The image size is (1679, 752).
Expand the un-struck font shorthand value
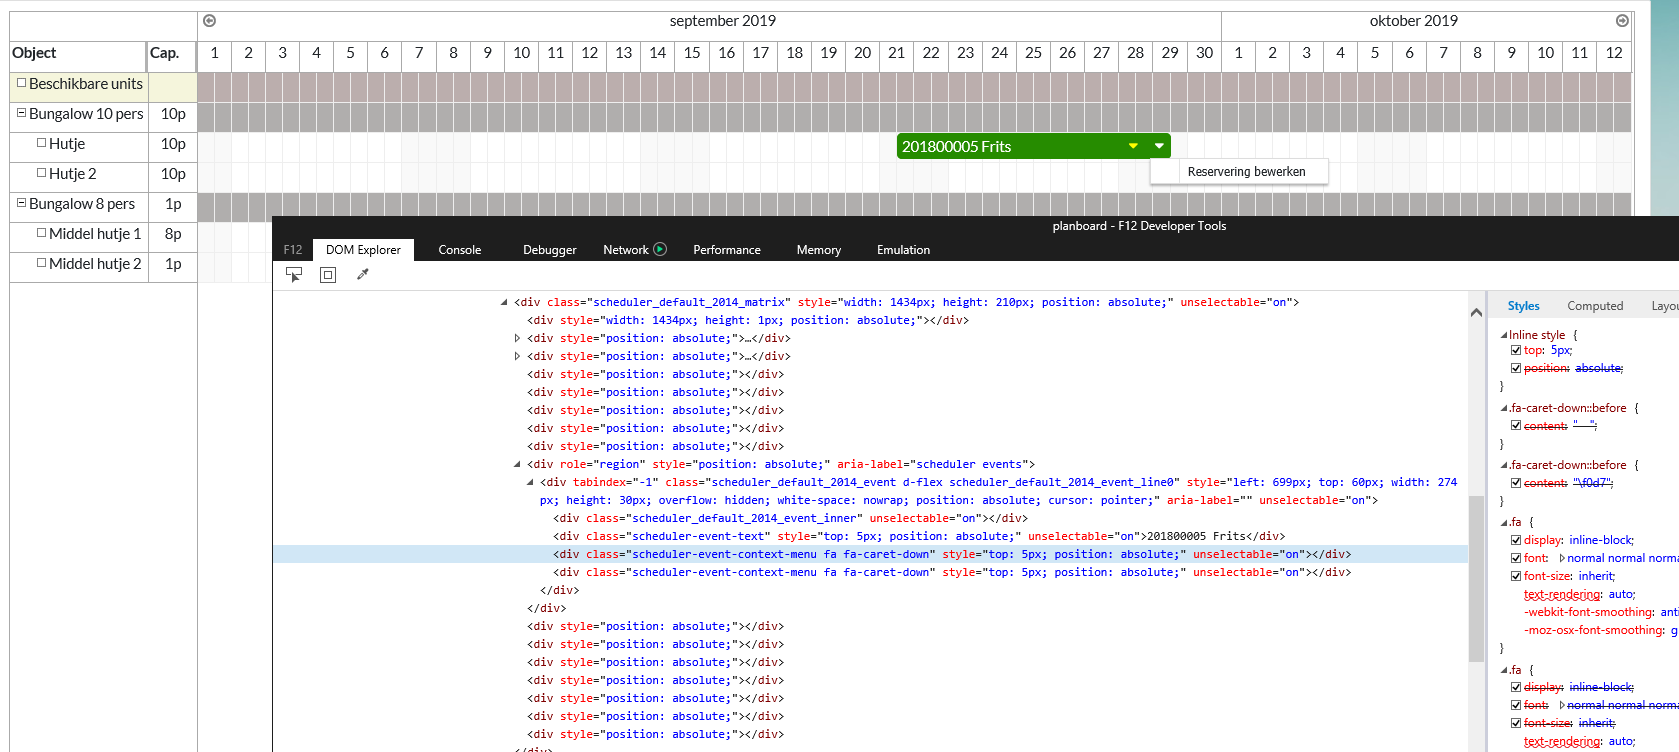click(x=1562, y=558)
